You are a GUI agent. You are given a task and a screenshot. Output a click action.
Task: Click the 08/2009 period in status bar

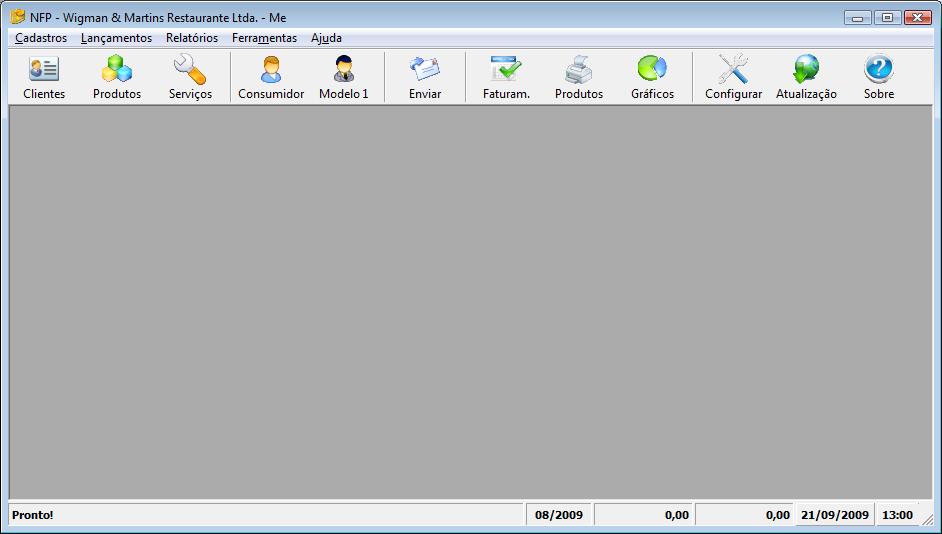click(x=559, y=515)
